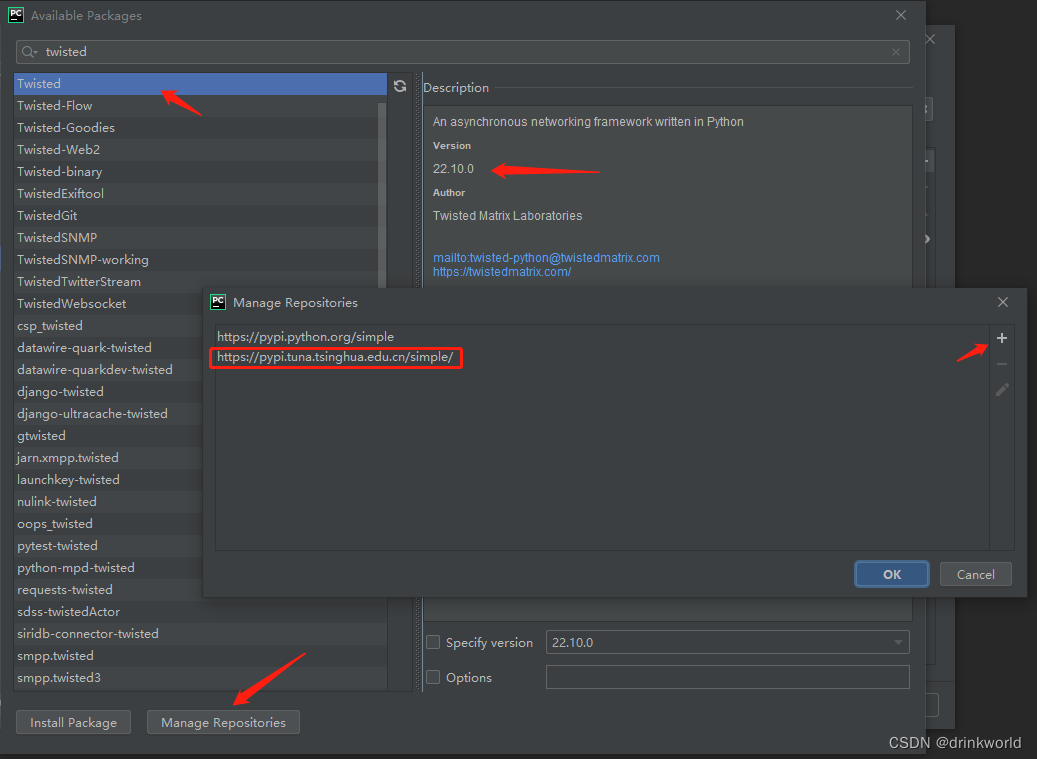Add a new repository using the plus icon

1001,338
